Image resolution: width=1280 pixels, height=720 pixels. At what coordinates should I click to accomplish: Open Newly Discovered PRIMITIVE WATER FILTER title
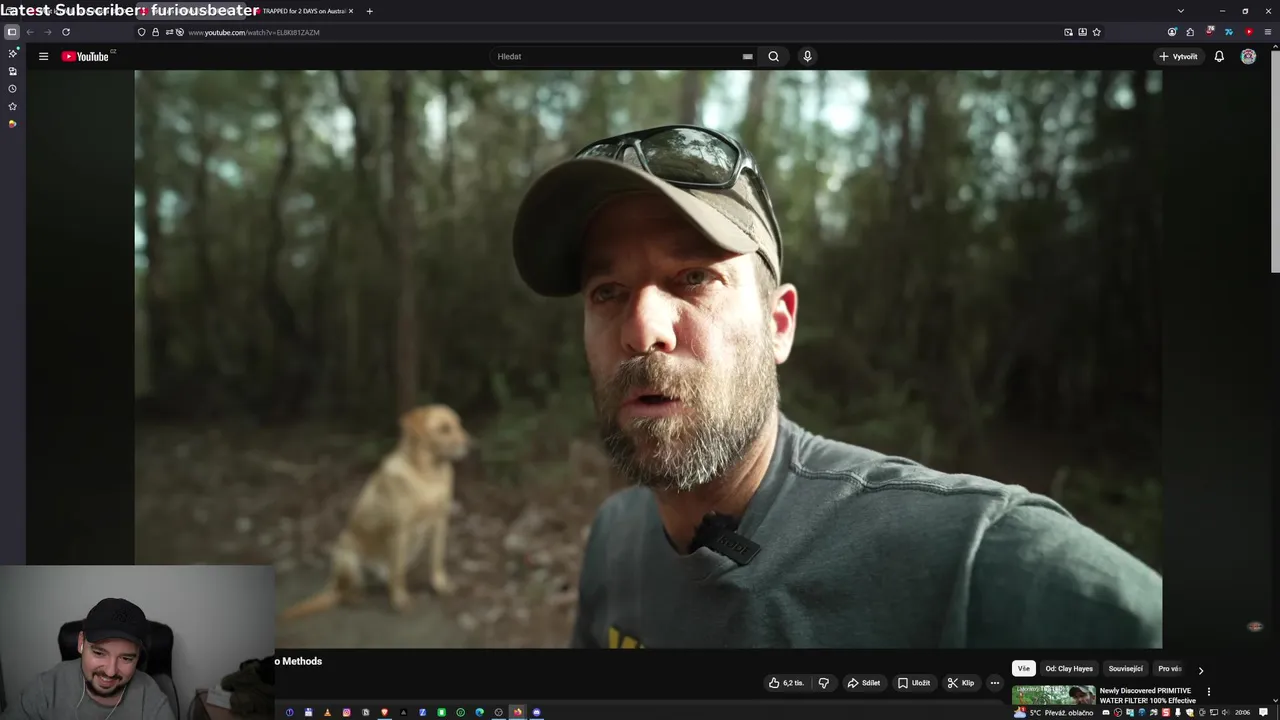pyautogui.click(x=1147, y=695)
